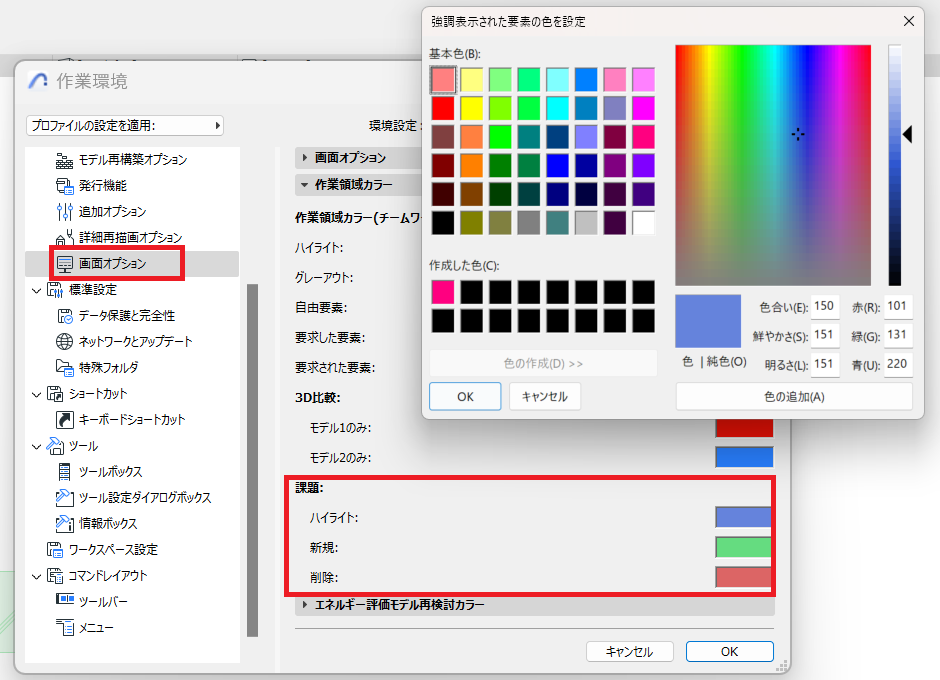The width and height of the screenshot is (940, 680).
Task: Click the Archicad logo in 作業環境 title
Action: [38, 80]
